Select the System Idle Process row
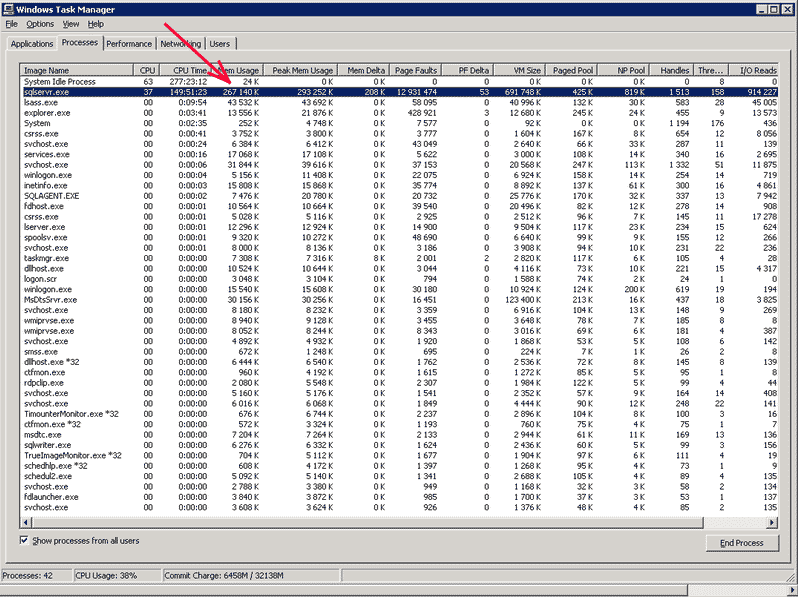This screenshot has height=597, width=798. [x=399, y=81]
